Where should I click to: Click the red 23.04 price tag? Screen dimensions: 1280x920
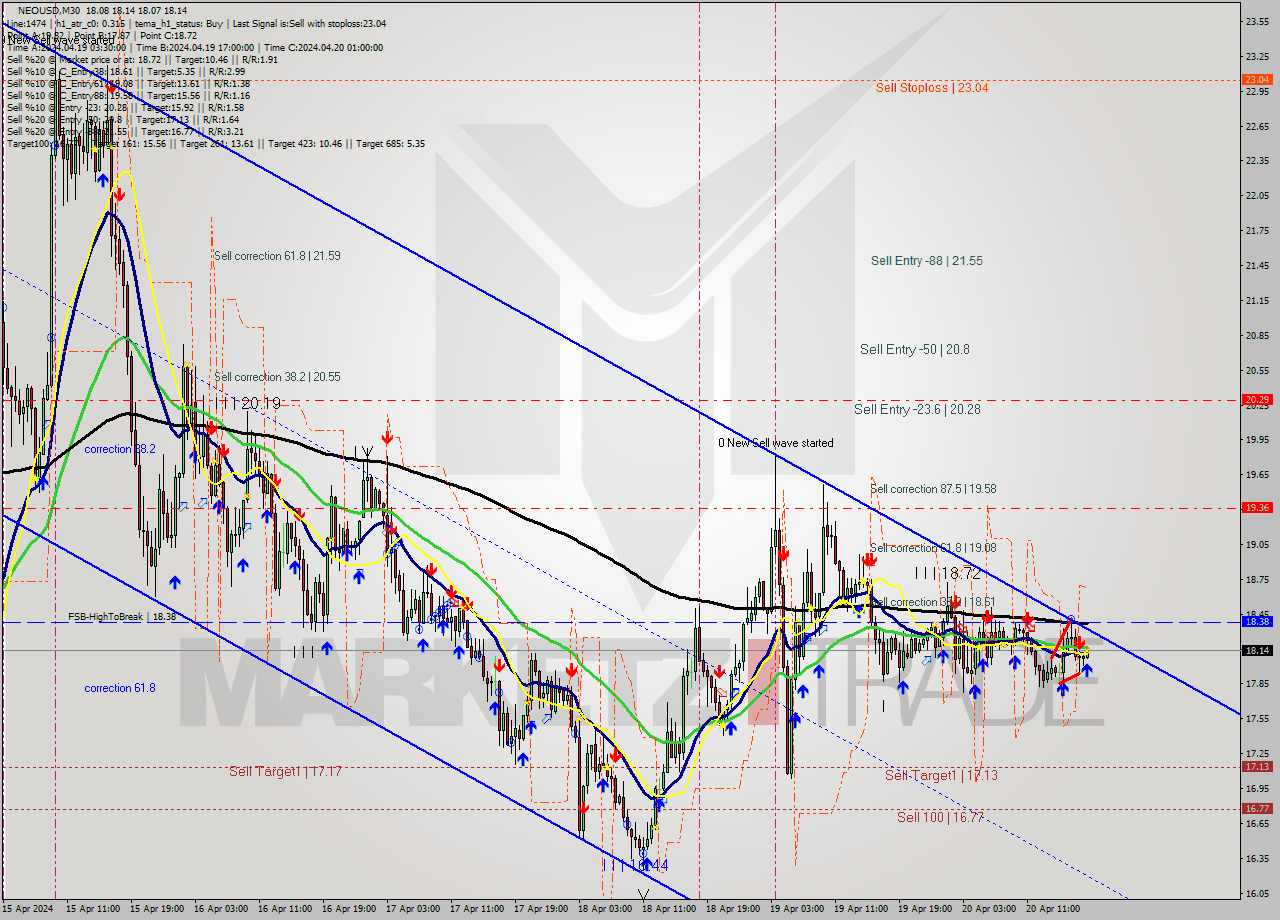click(1257, 79)
